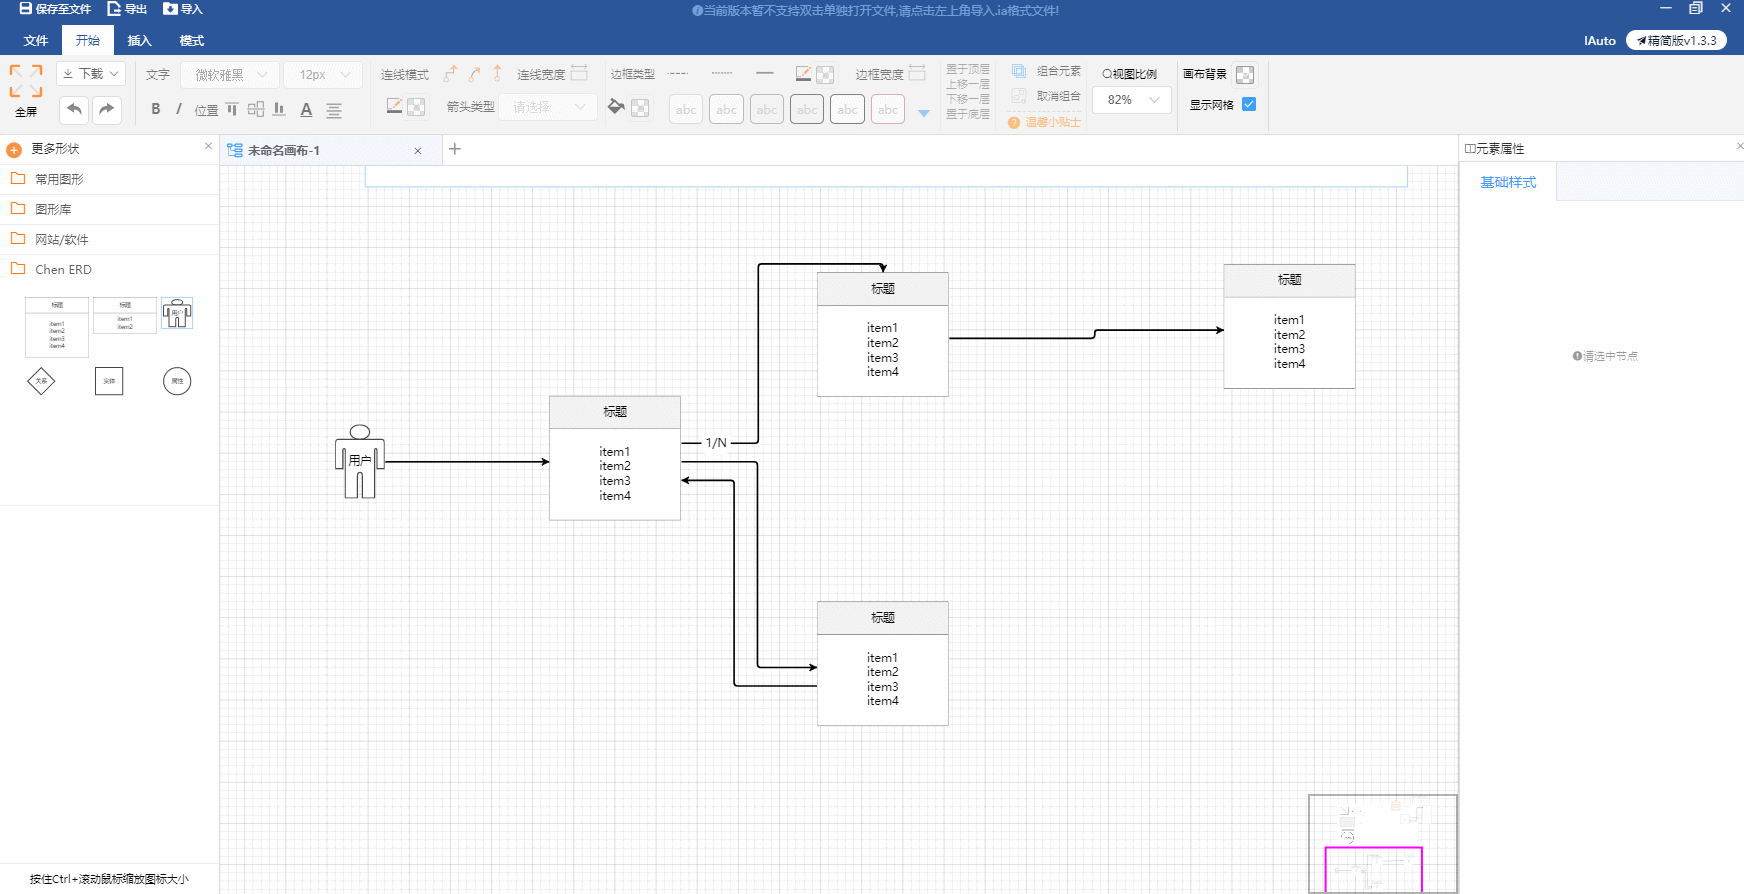Open the 下载 download dropdown
The height and width of the screenshot is (894, 1744).
pyautogui.click(x=90, y=74)
